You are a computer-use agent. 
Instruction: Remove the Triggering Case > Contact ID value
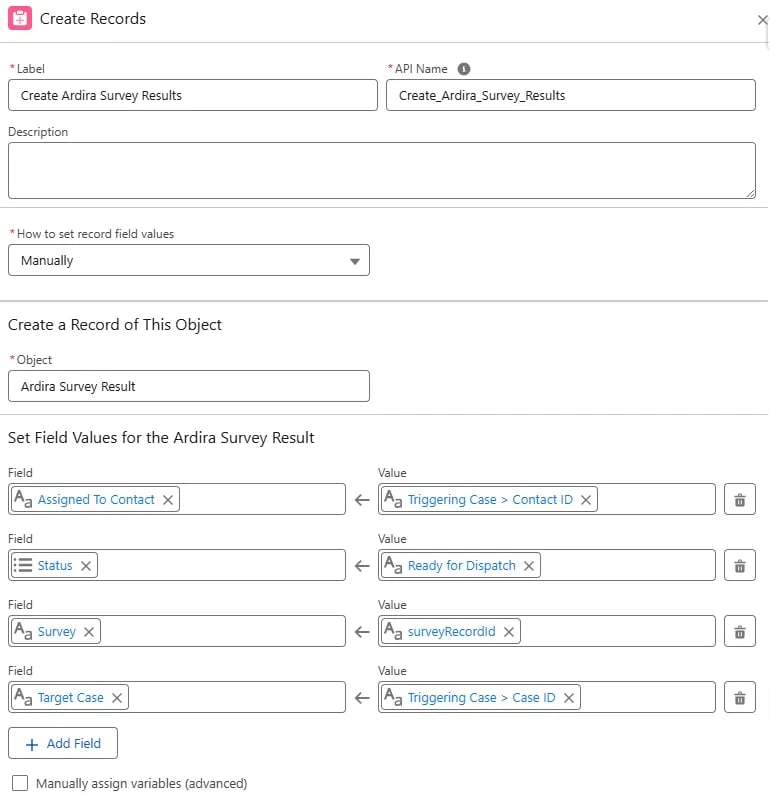pyautogui.click(x=586, y=500)
